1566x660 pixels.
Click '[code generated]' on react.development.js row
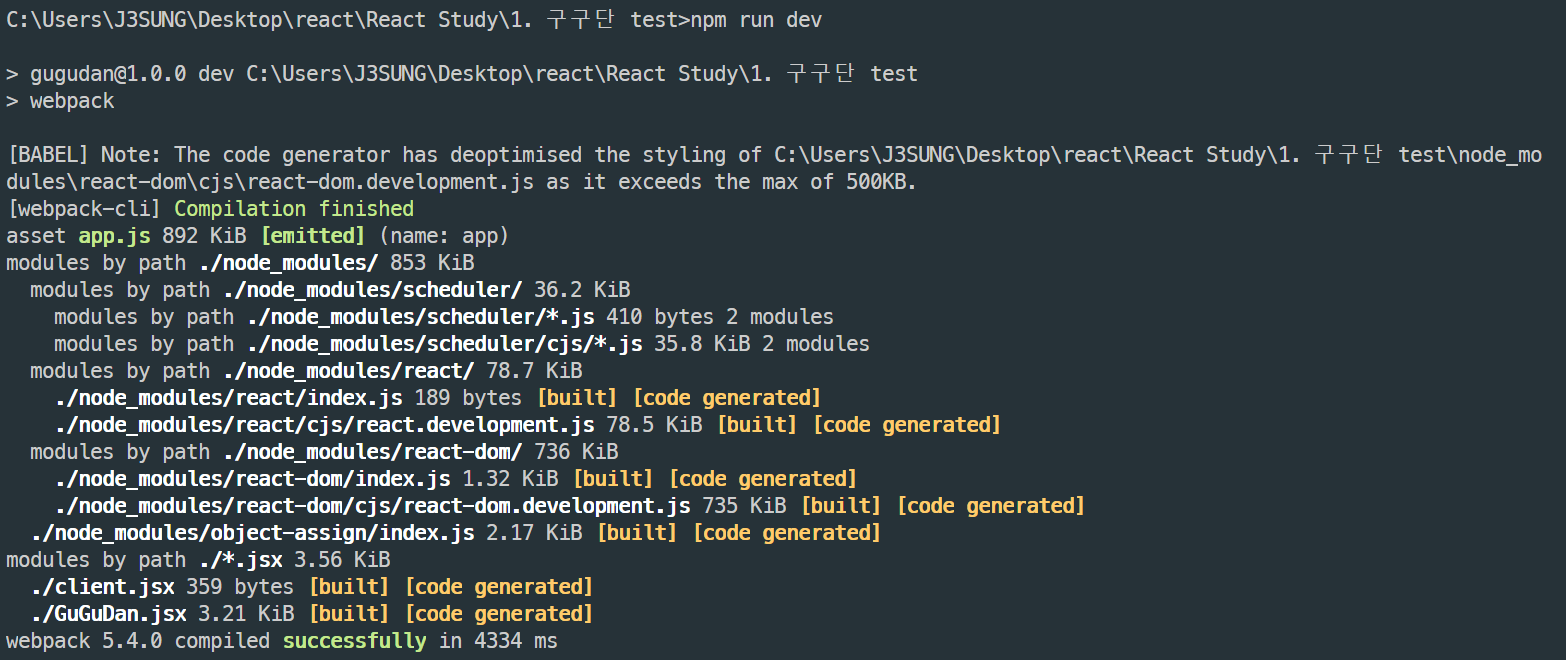click(x=907, y=425)
